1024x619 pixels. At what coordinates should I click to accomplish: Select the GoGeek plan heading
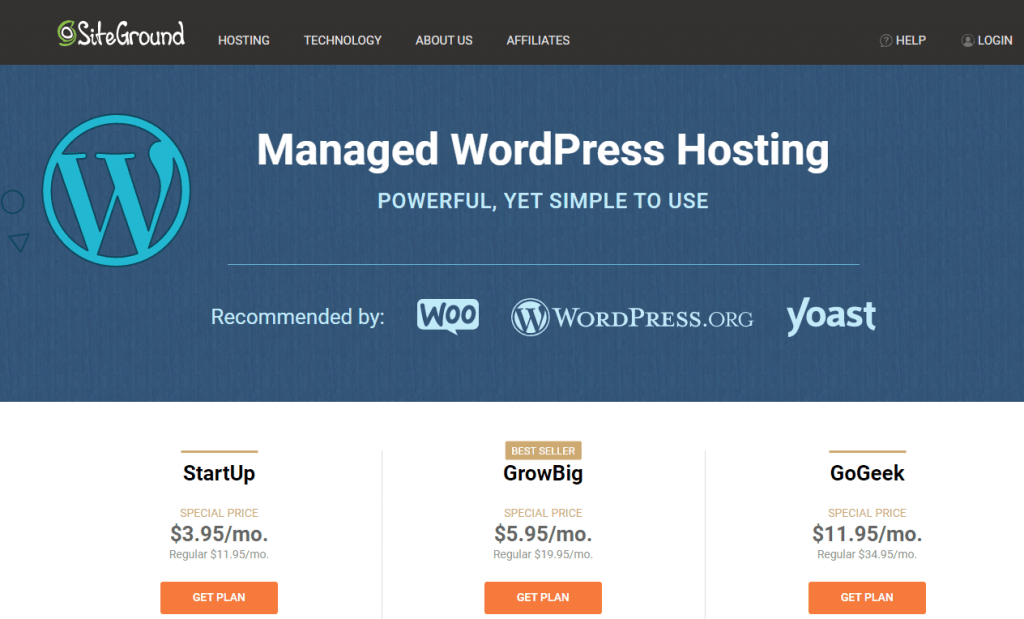click(x=867, y=473)
